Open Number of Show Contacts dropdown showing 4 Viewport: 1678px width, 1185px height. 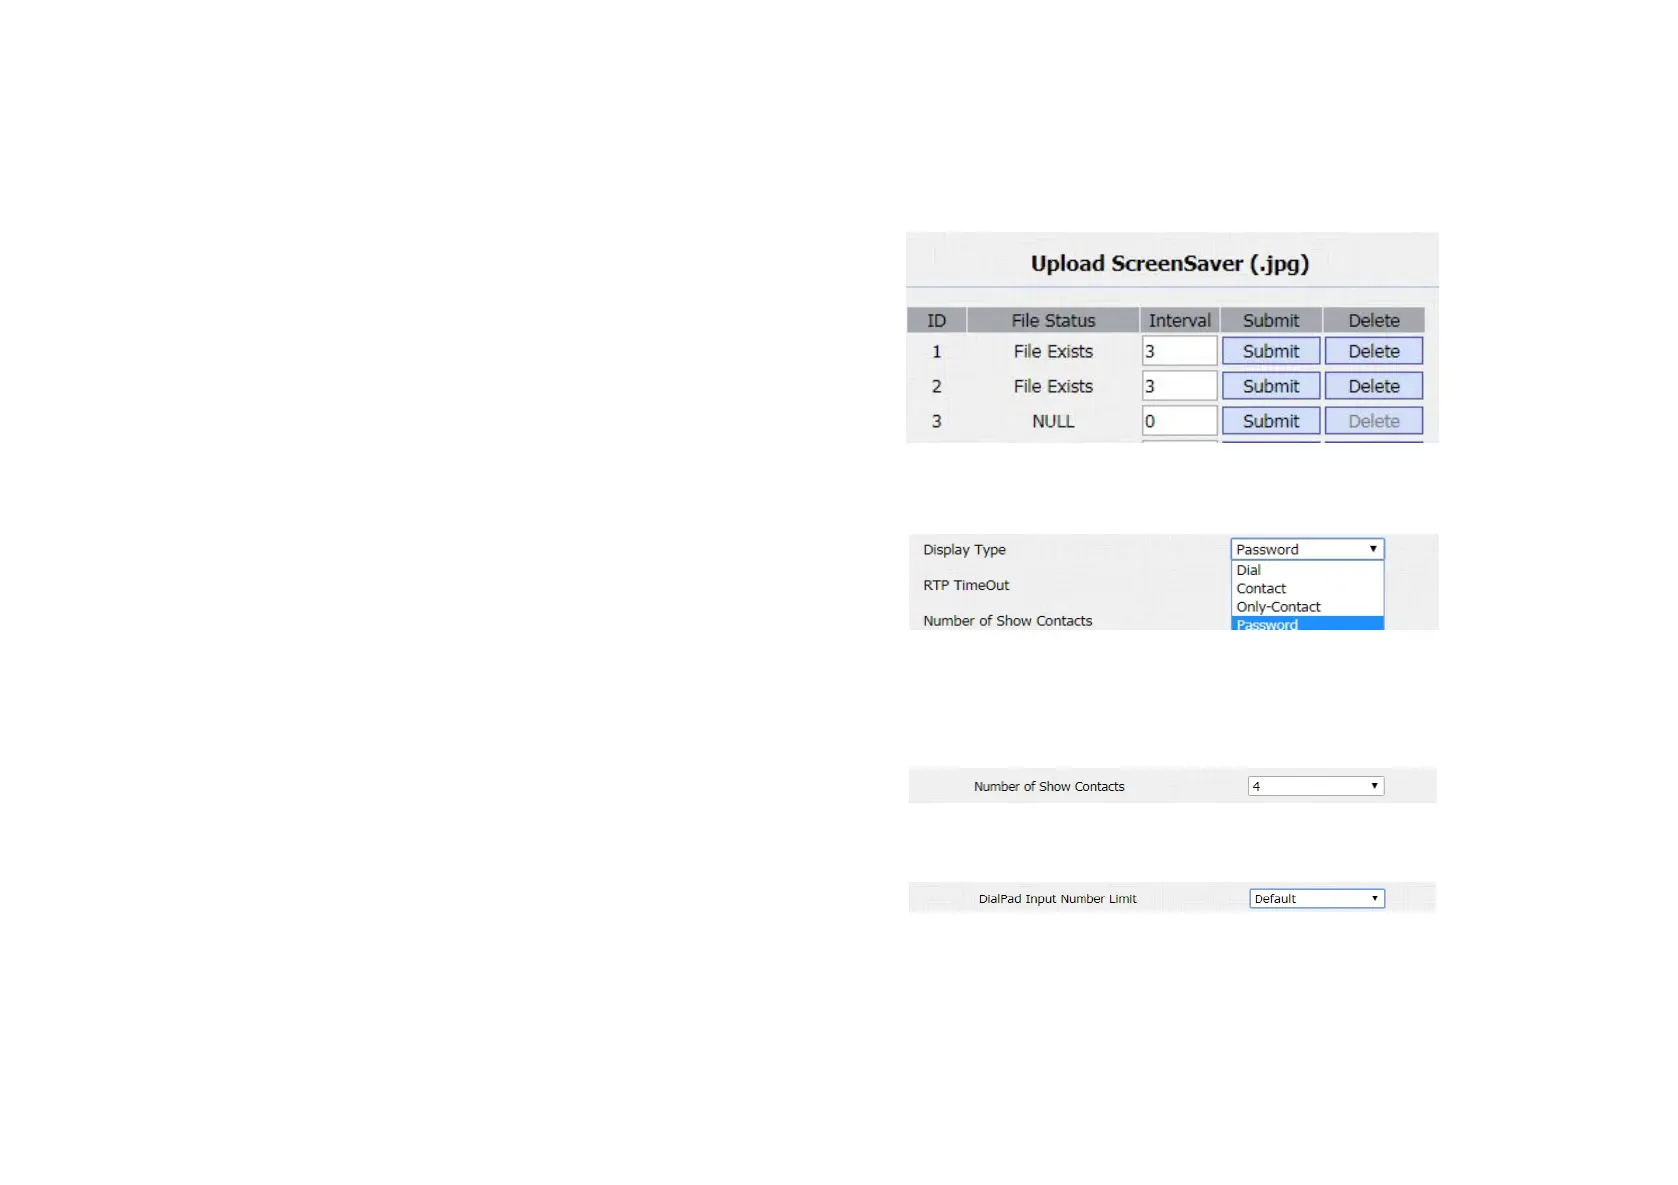[1316, 786]
